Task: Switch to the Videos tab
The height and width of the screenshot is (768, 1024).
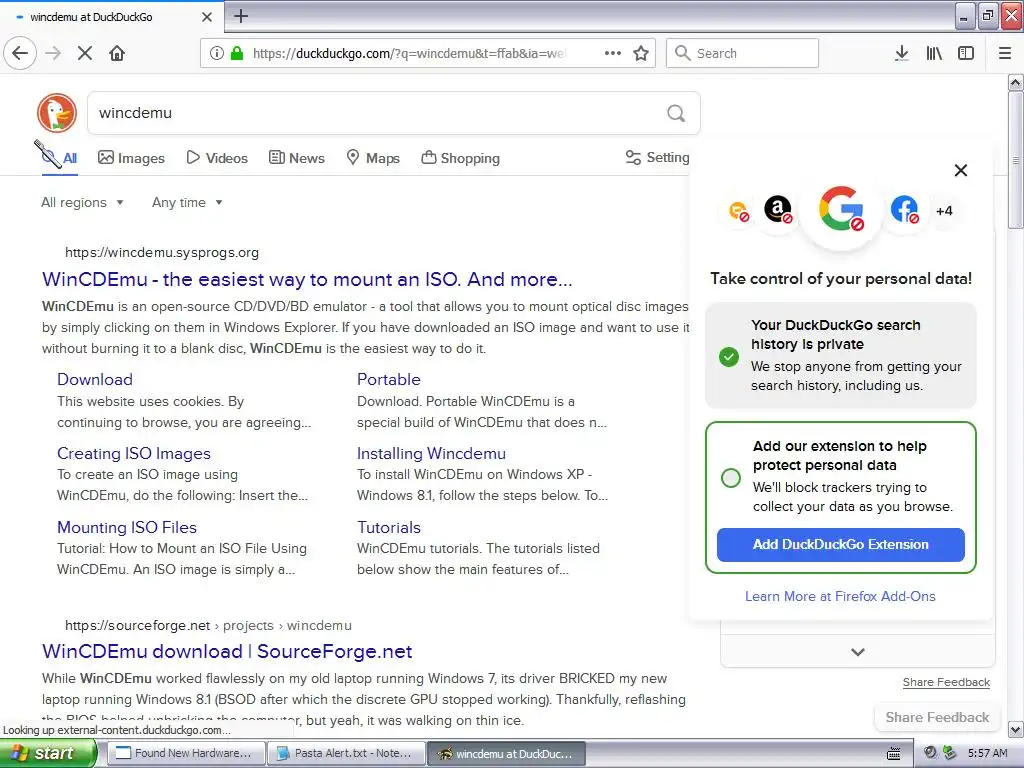Action: (x=217, y=158)
